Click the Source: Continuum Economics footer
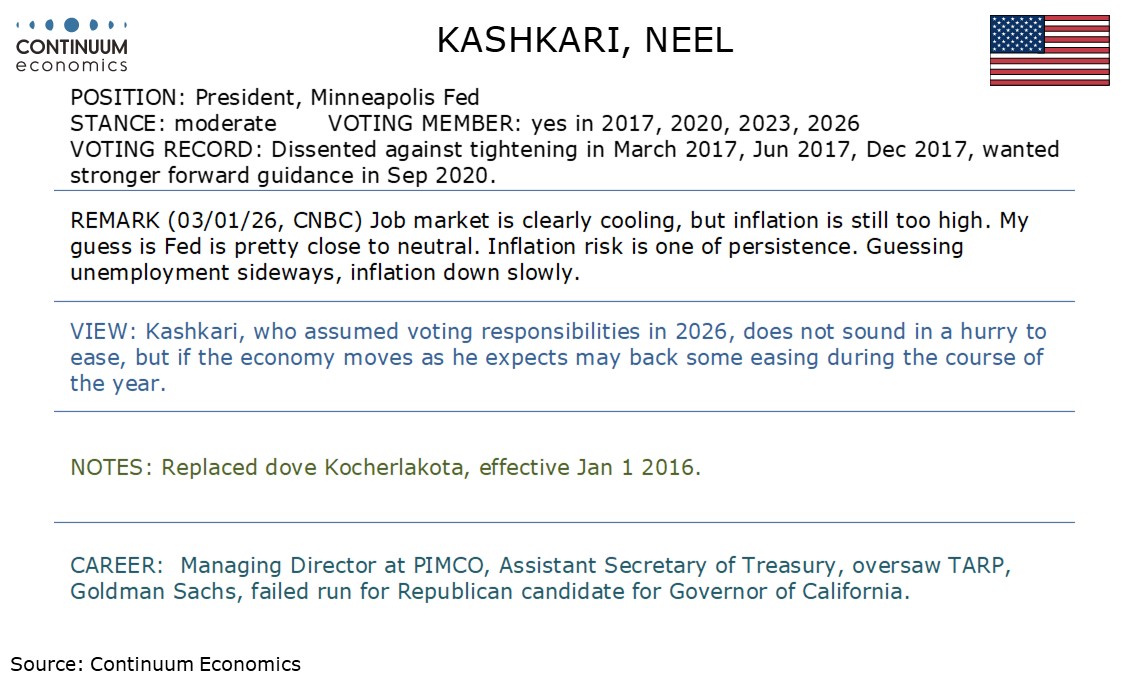This screenshot has height=680, width=1134. 155,663
